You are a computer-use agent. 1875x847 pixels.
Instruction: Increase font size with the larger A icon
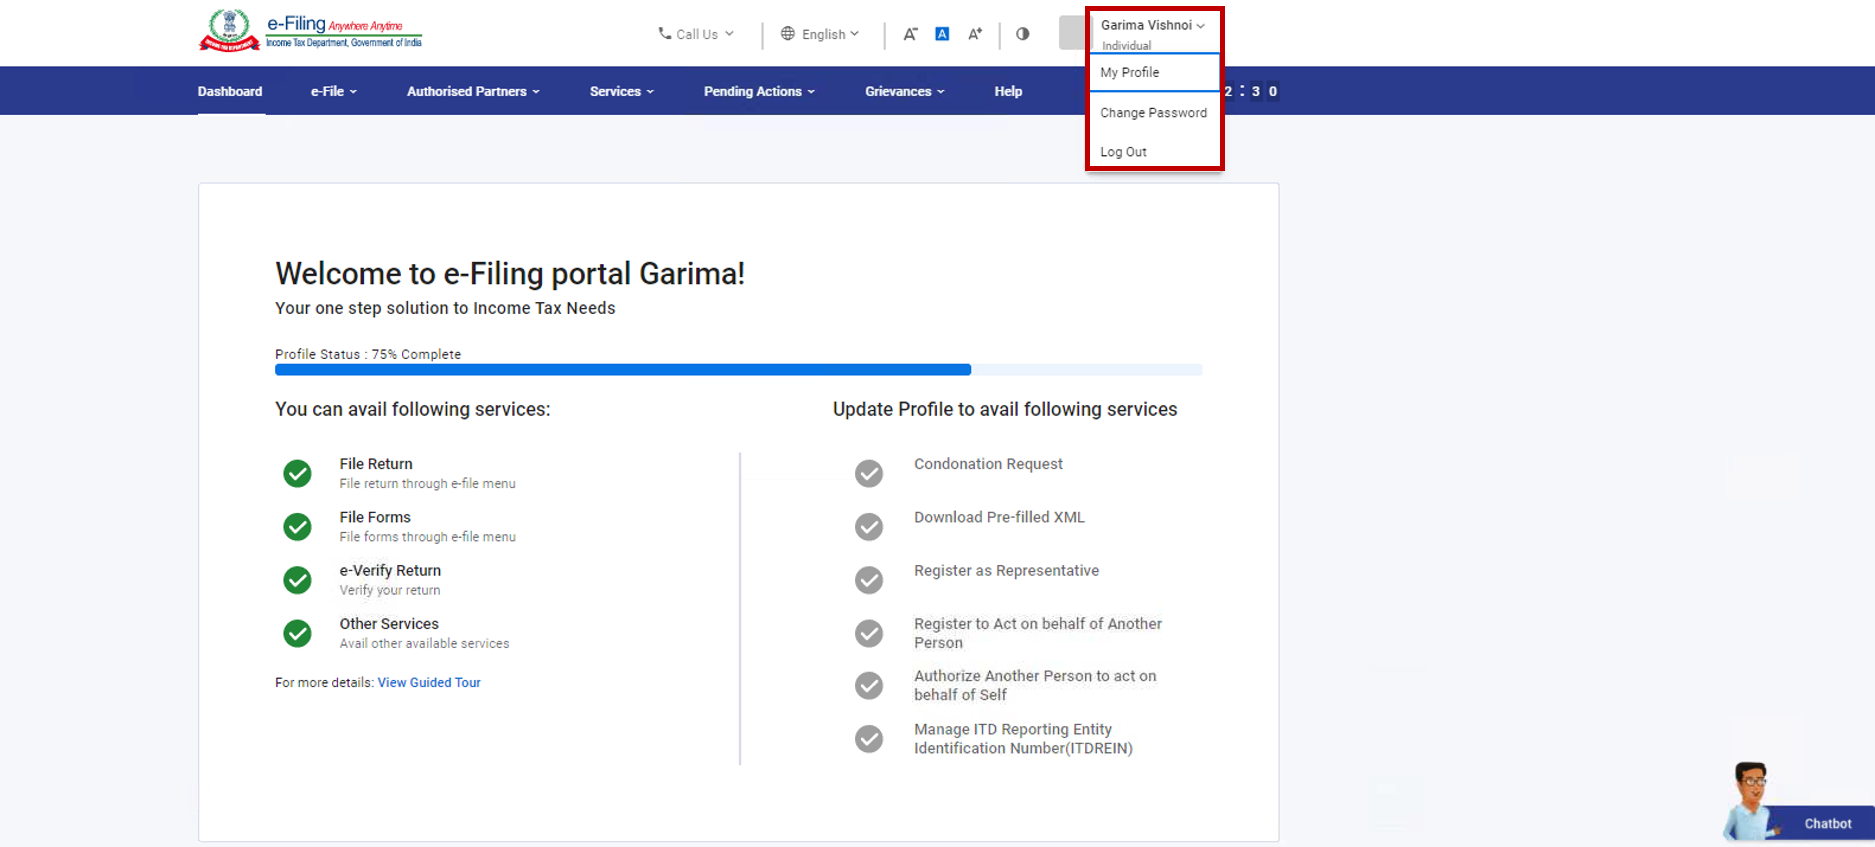coord(975,34)
